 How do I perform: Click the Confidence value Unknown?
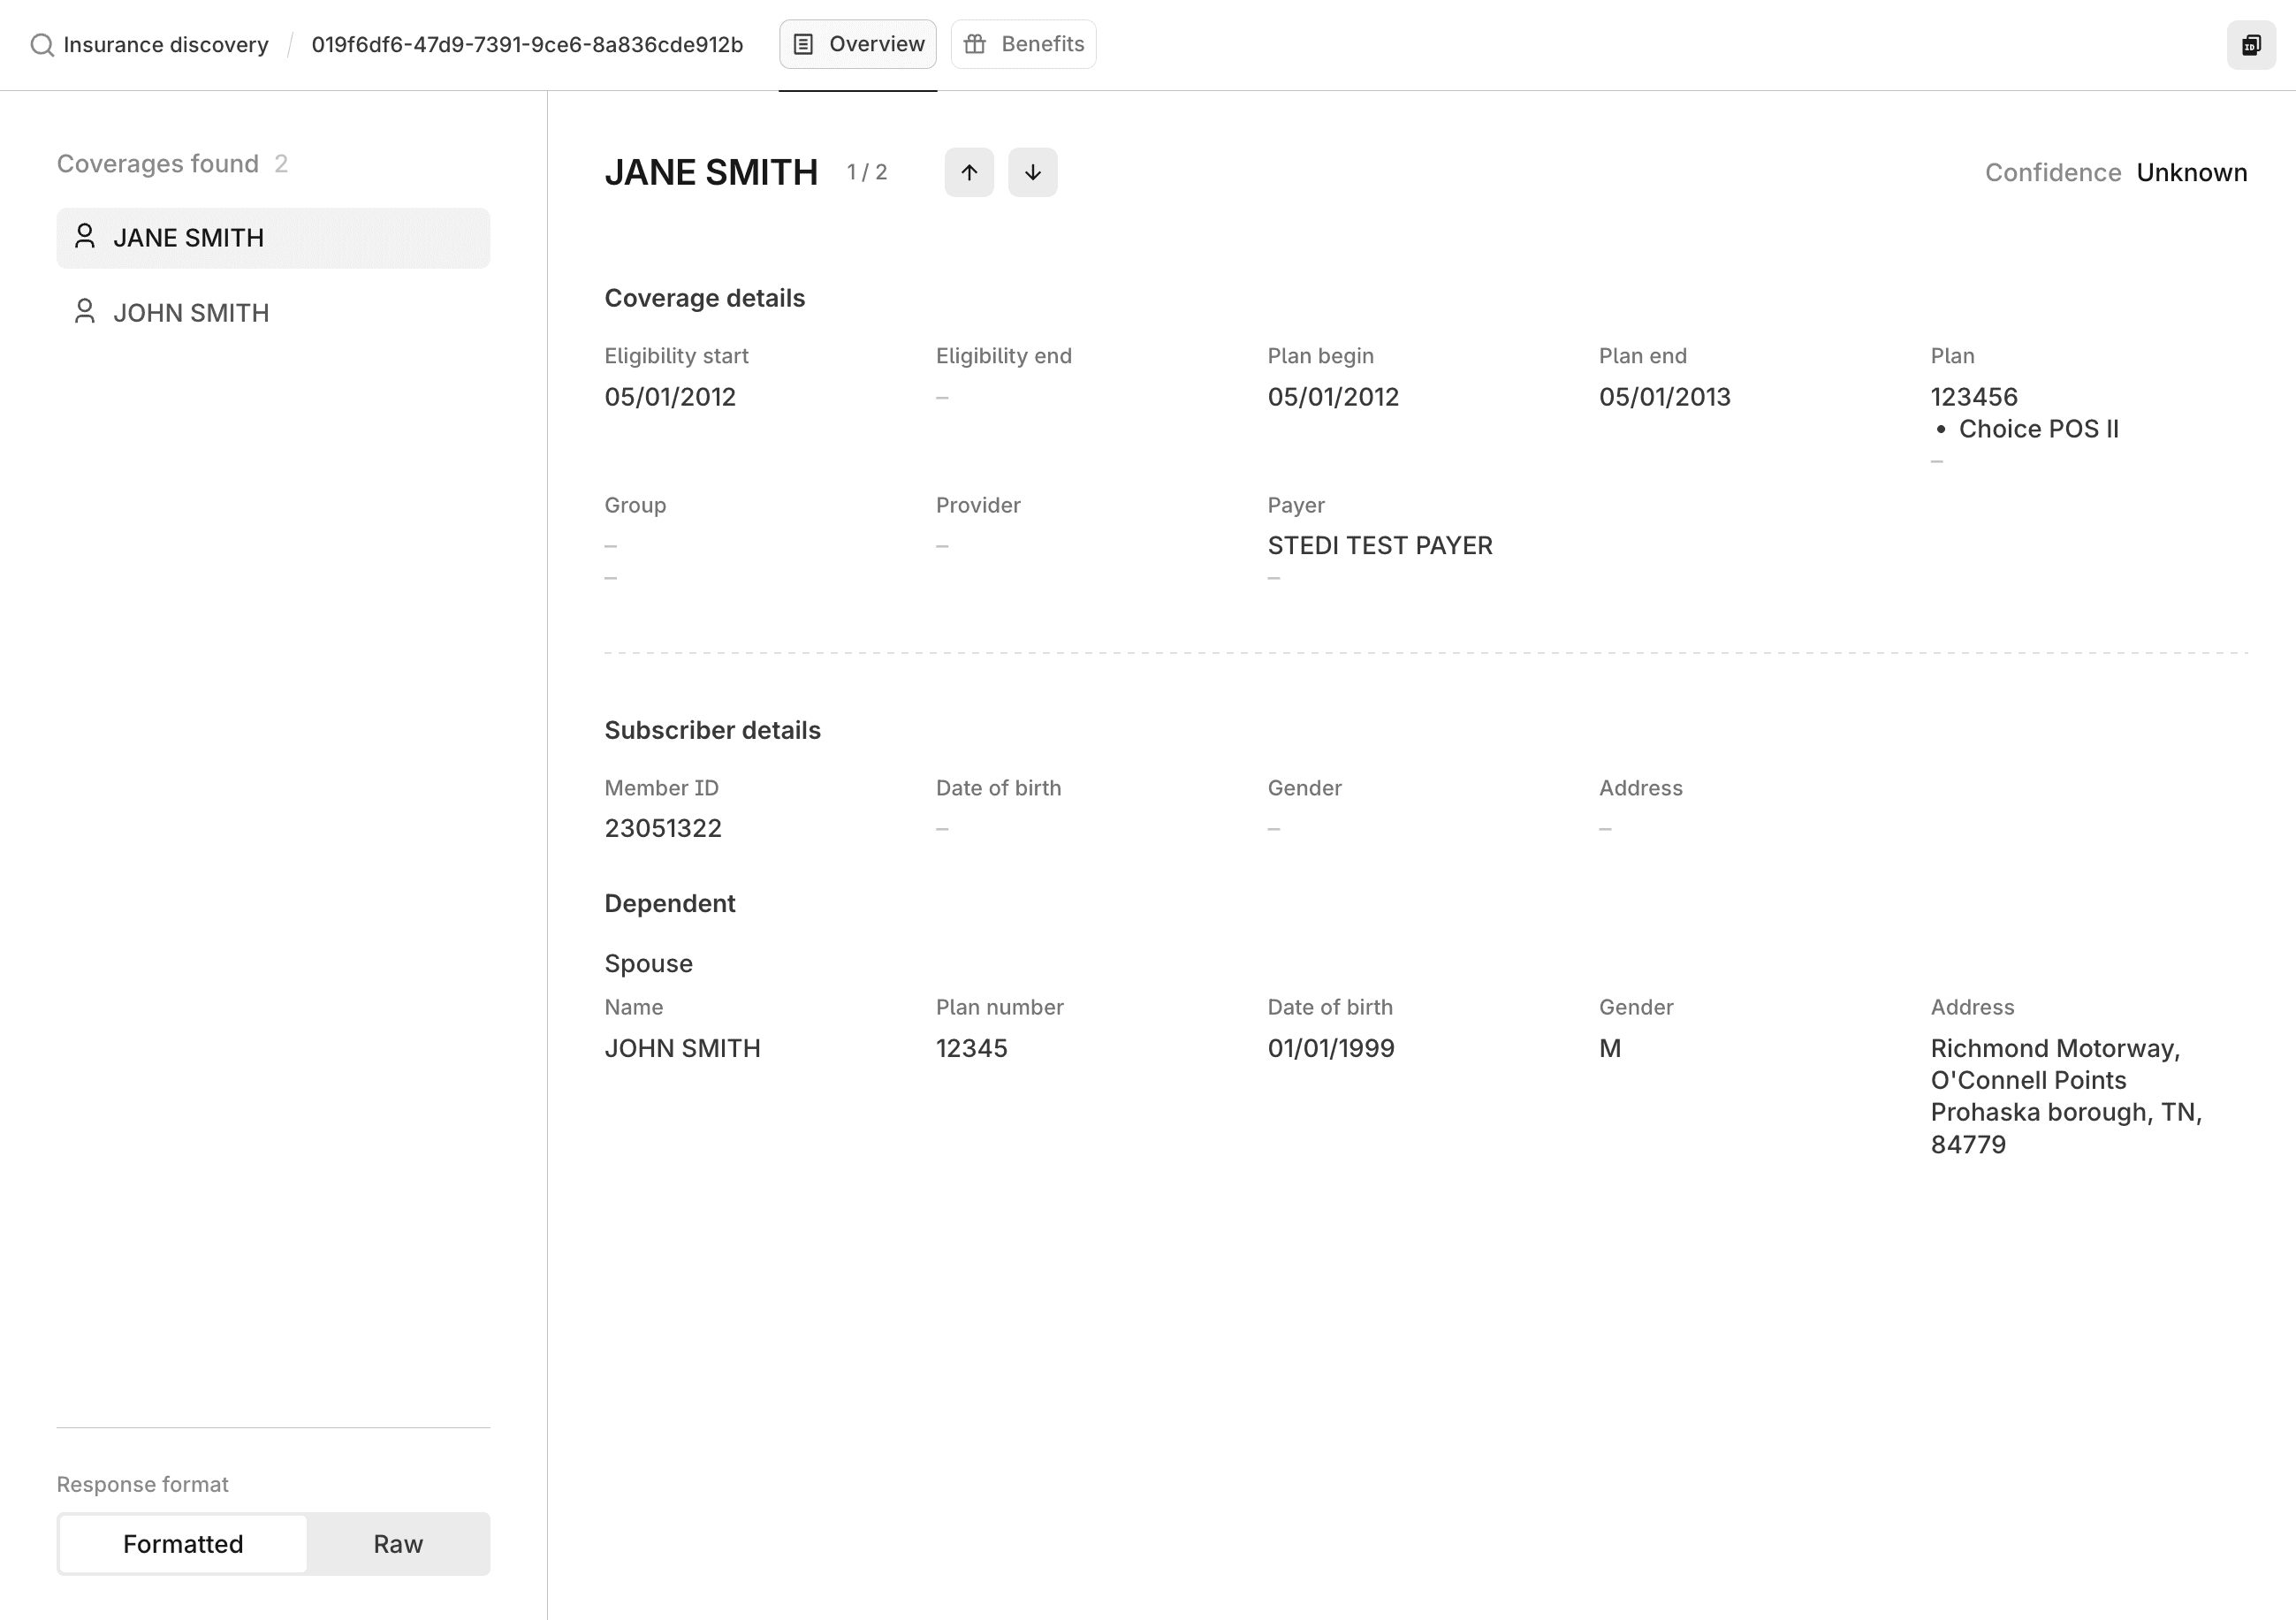coord(2192,173)
